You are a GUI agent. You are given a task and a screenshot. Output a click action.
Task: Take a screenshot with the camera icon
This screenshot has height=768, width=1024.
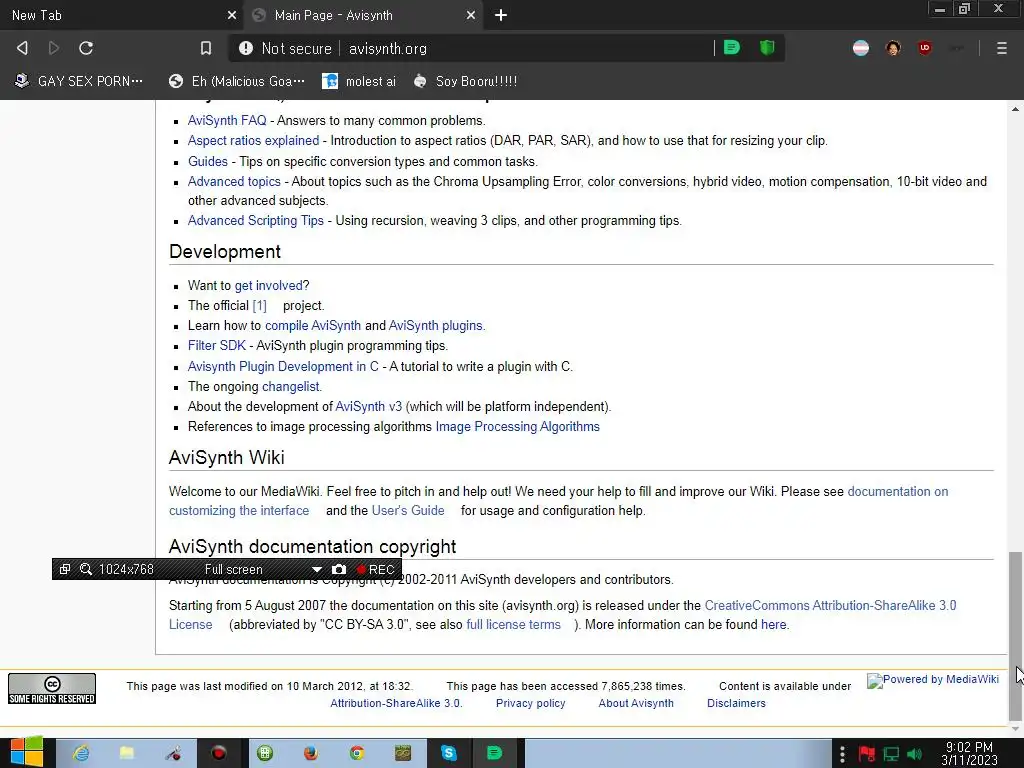(x=339, y=569)
